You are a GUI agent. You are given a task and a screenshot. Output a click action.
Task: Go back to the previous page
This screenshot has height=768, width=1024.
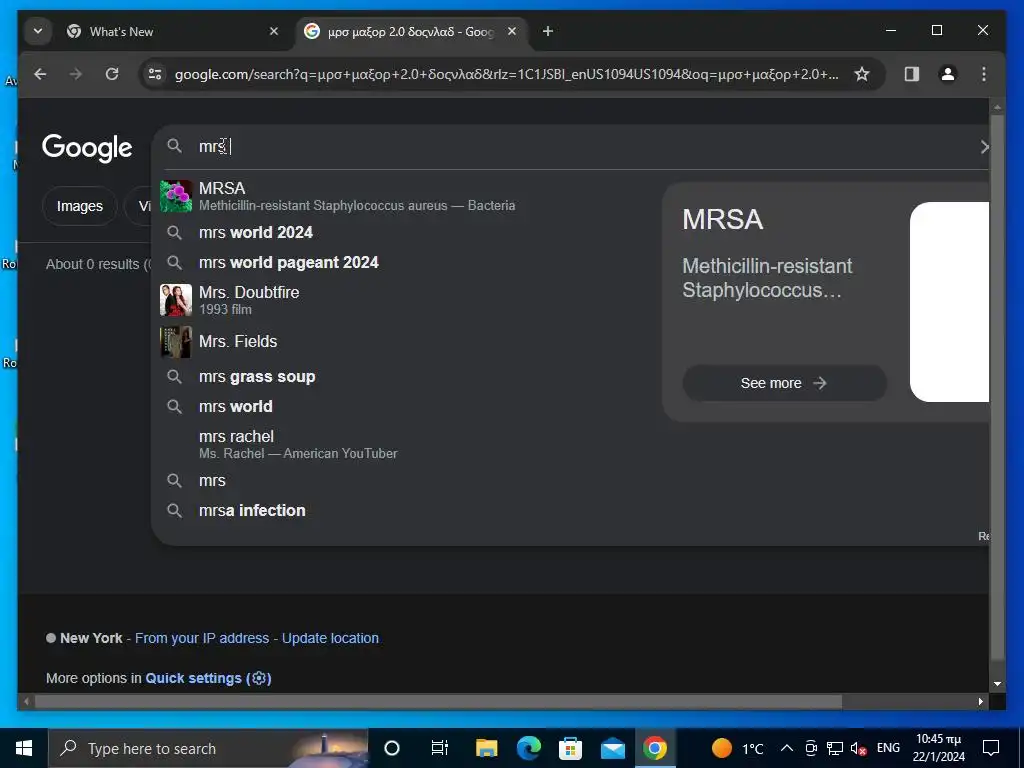pyautogui.click(x=40, y=74)
